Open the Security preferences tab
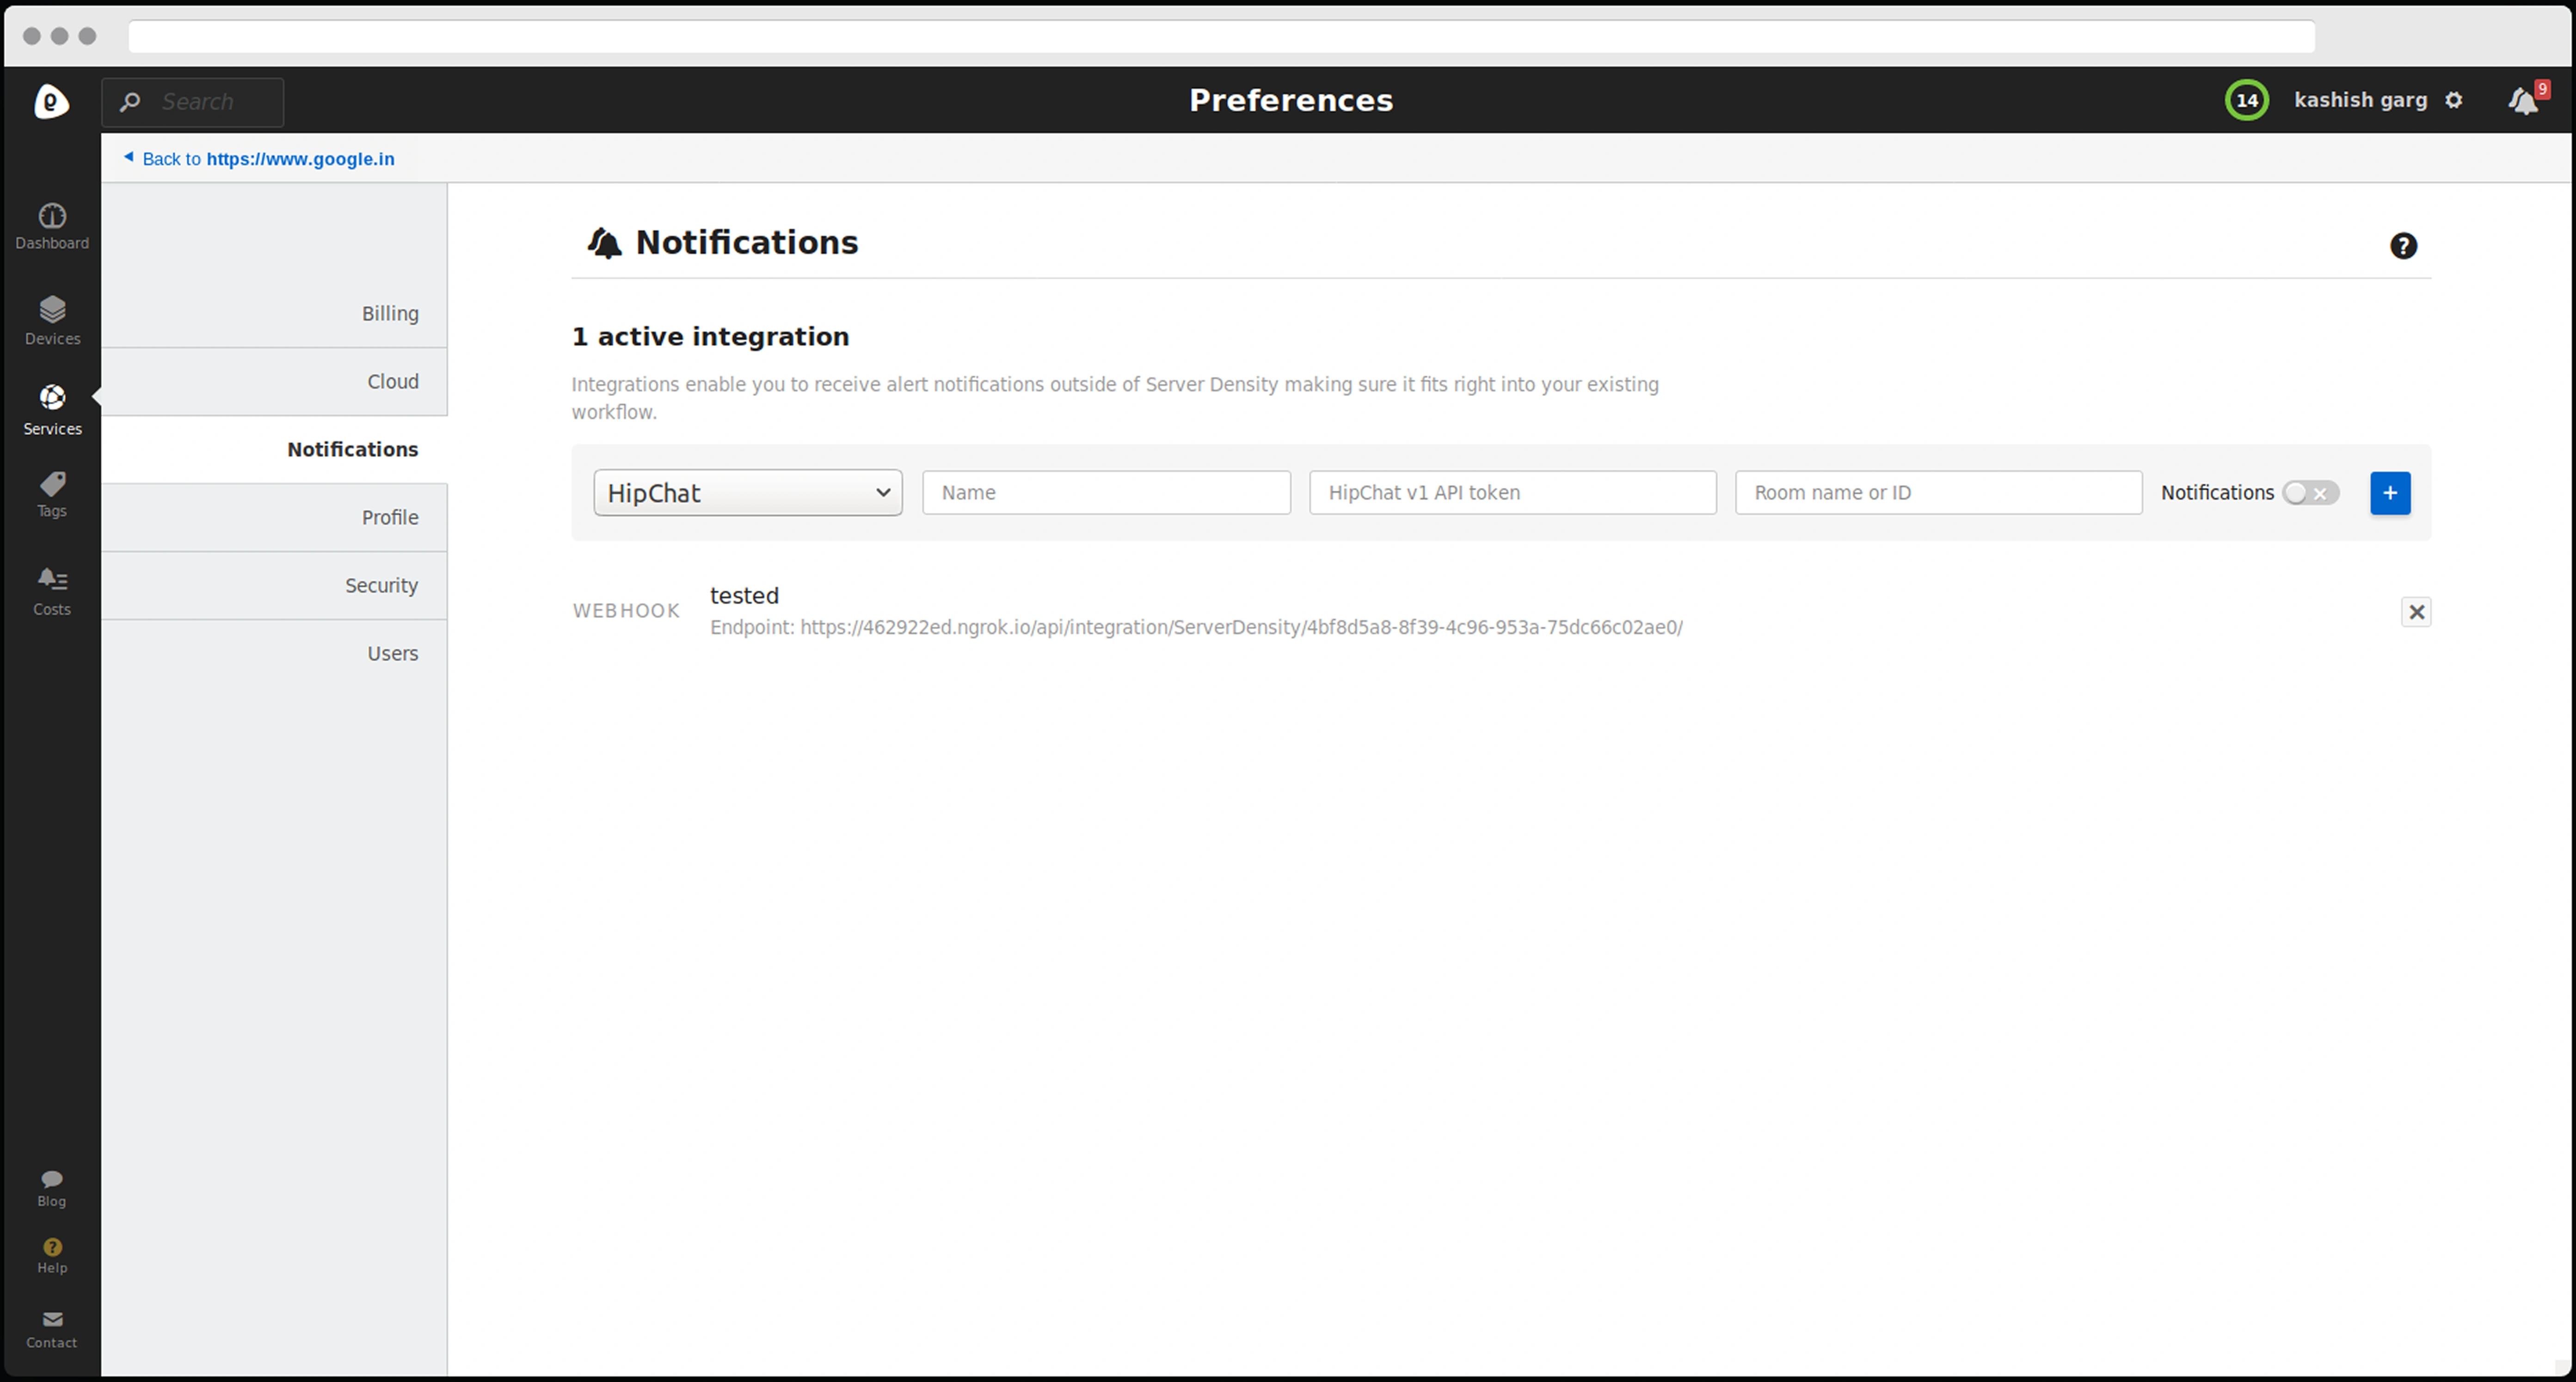This screenshot has width=2576, height=1382. 381,586
